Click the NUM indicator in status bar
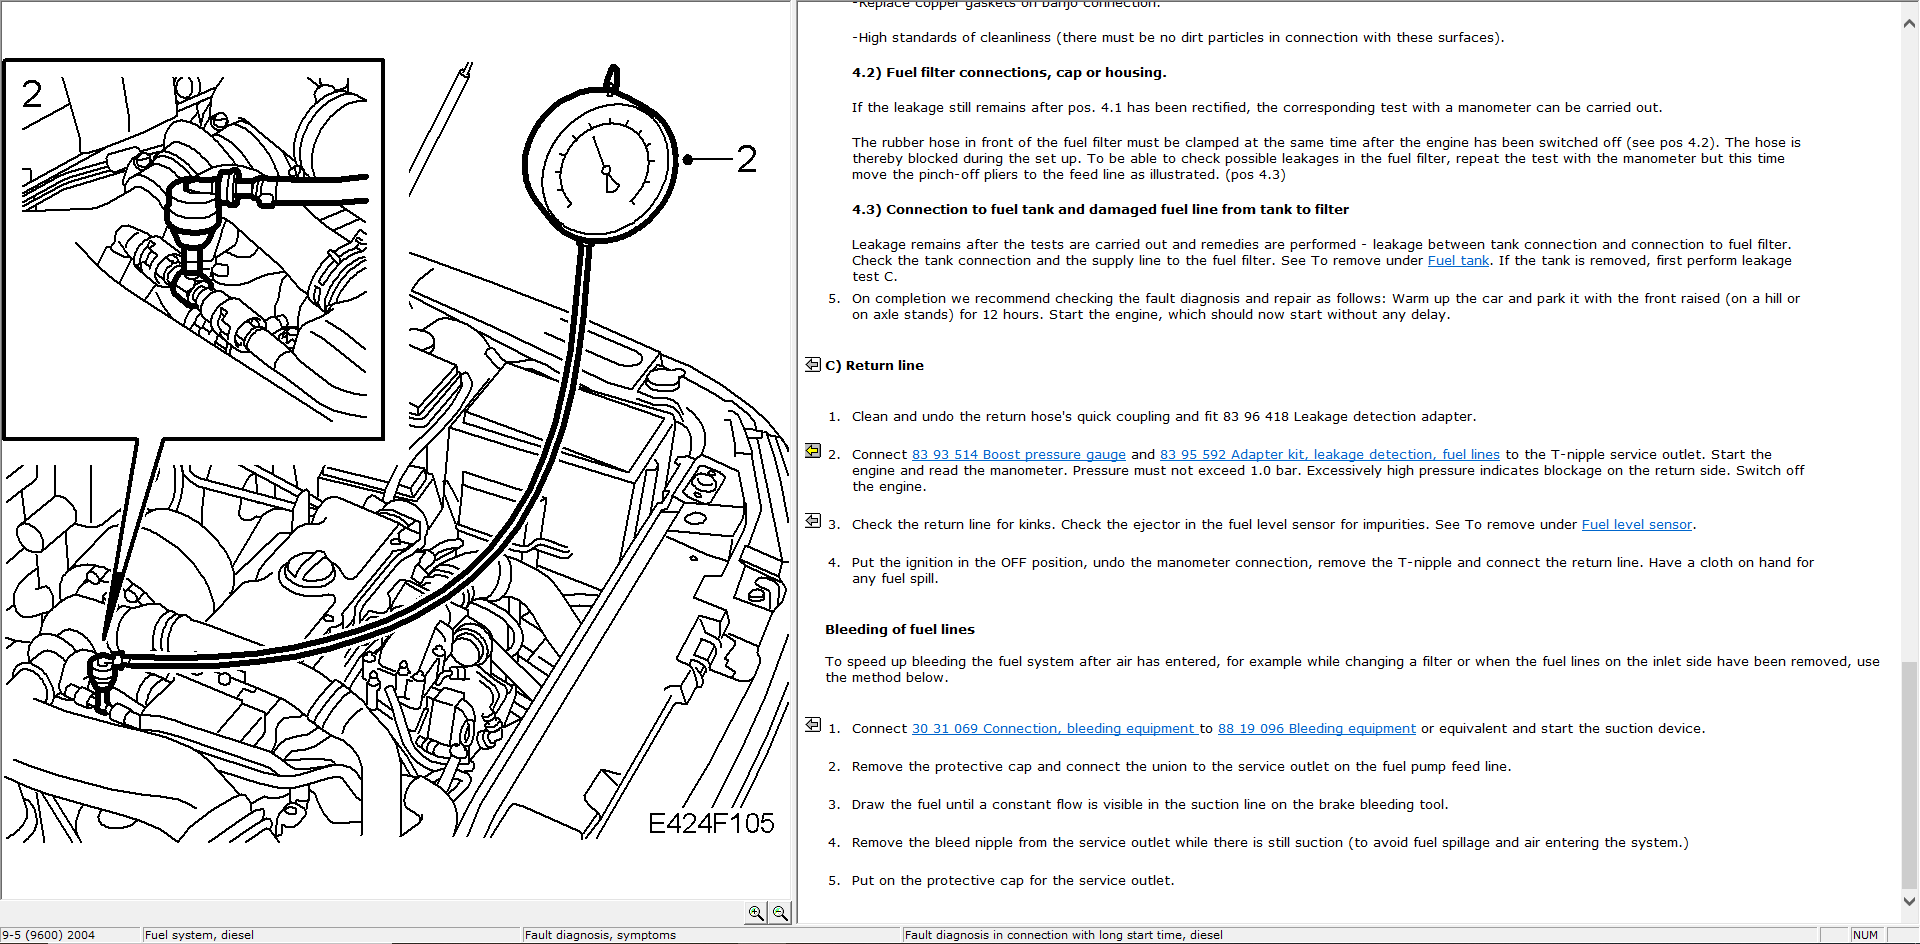 [x=1865, y=935]
